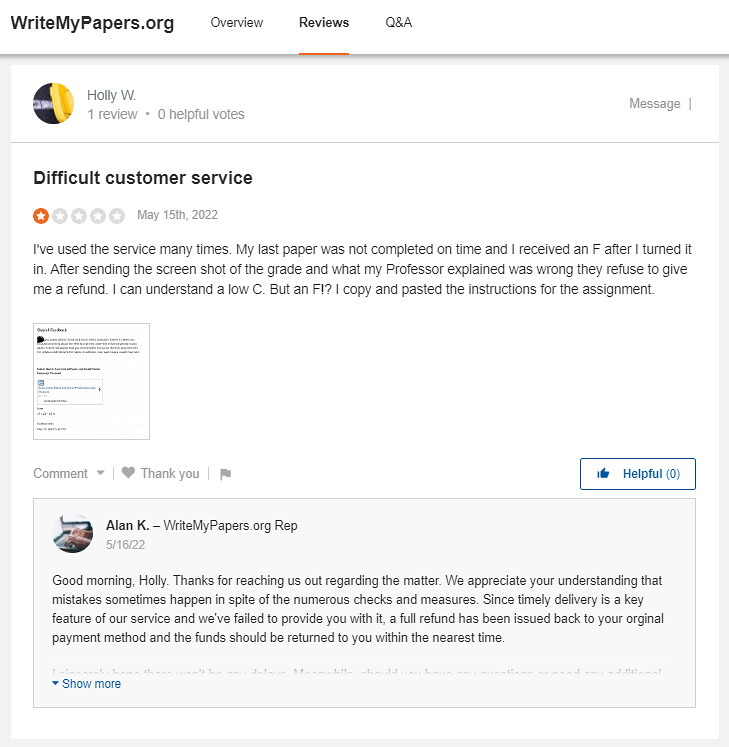Viewport: 729px width, 747px height.
Task: Expand the reply with Show more
Action: (86, 684)
